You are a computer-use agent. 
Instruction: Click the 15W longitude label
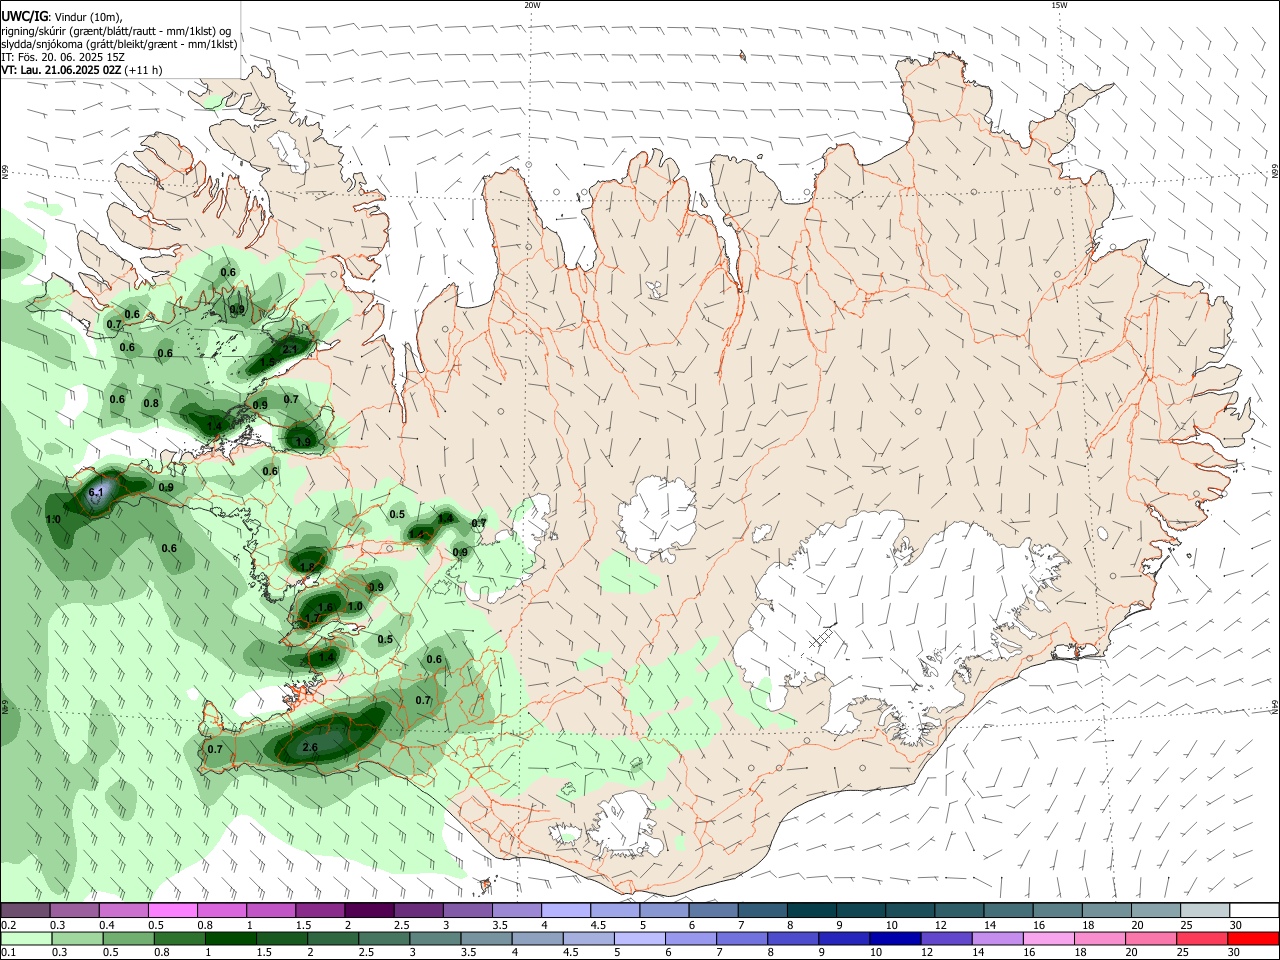(1059, 5)
